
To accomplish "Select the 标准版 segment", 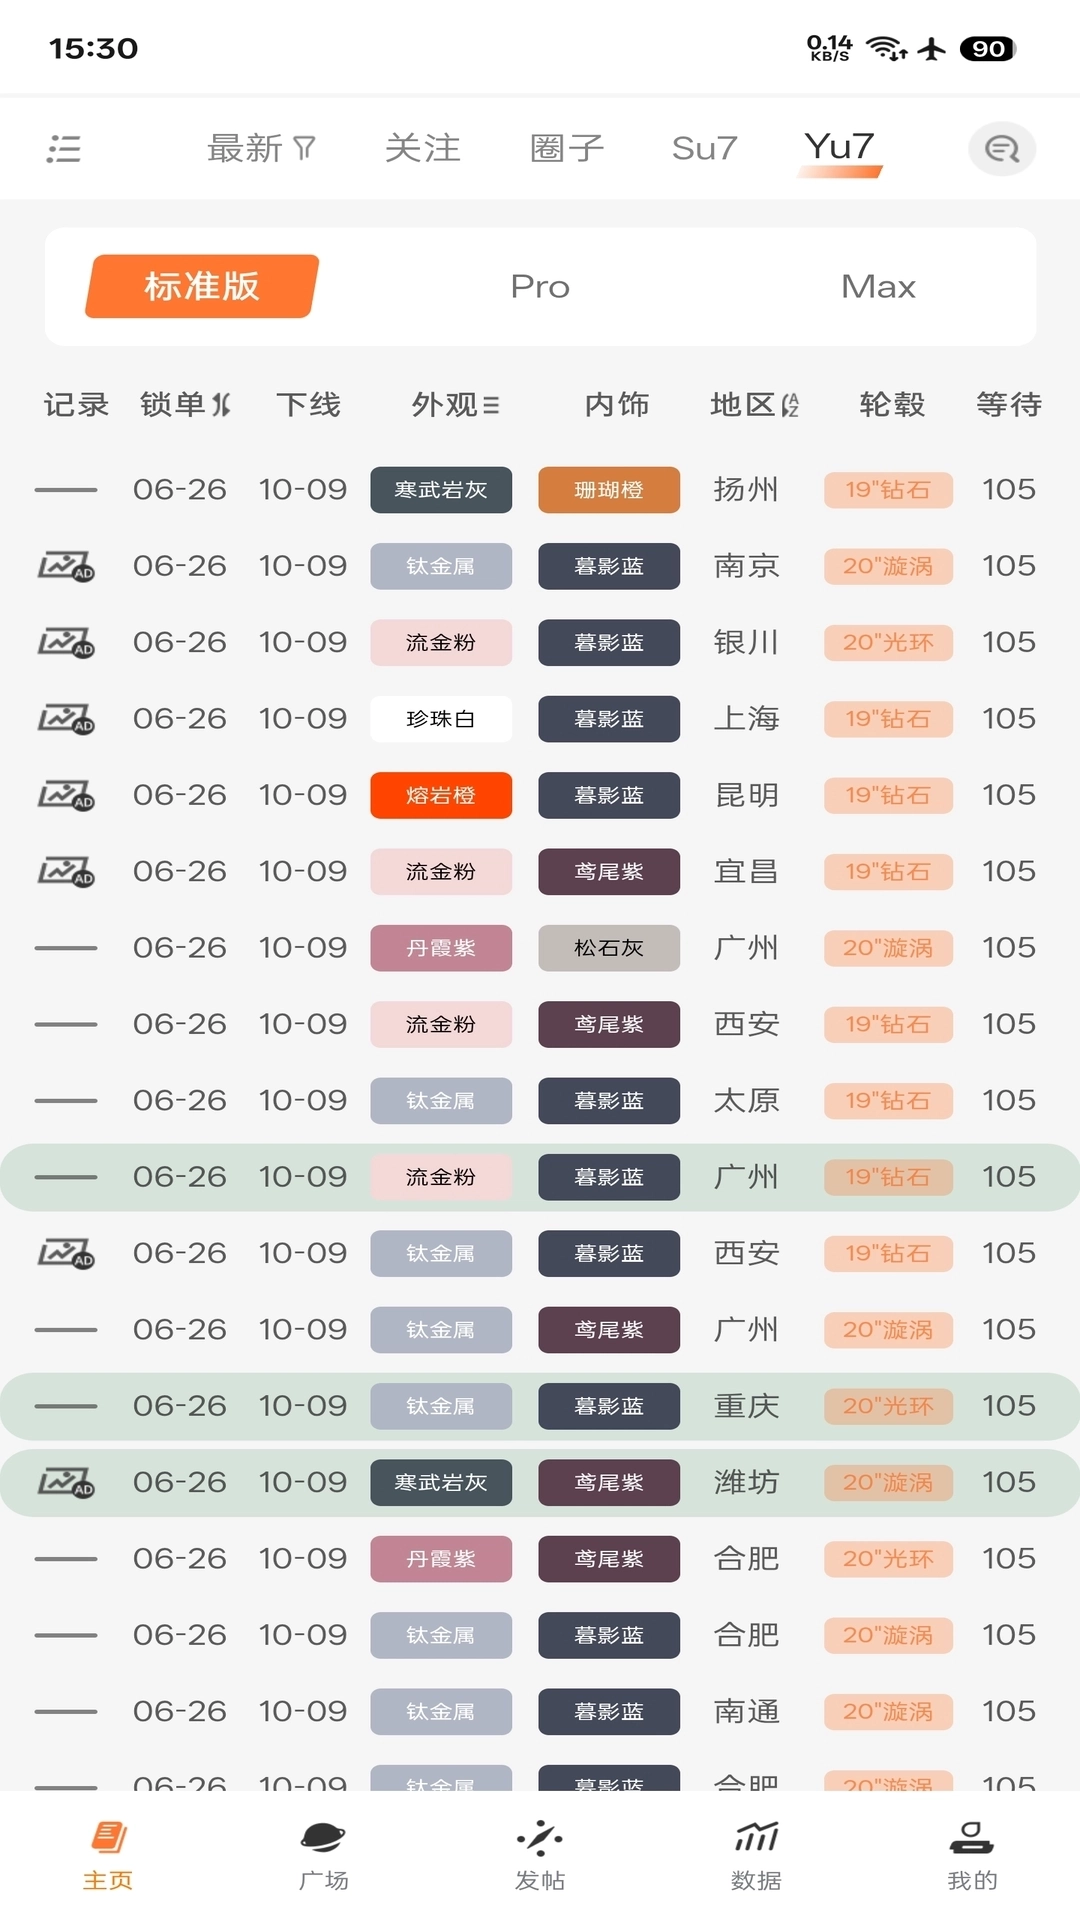I will (x=199, y=287).
